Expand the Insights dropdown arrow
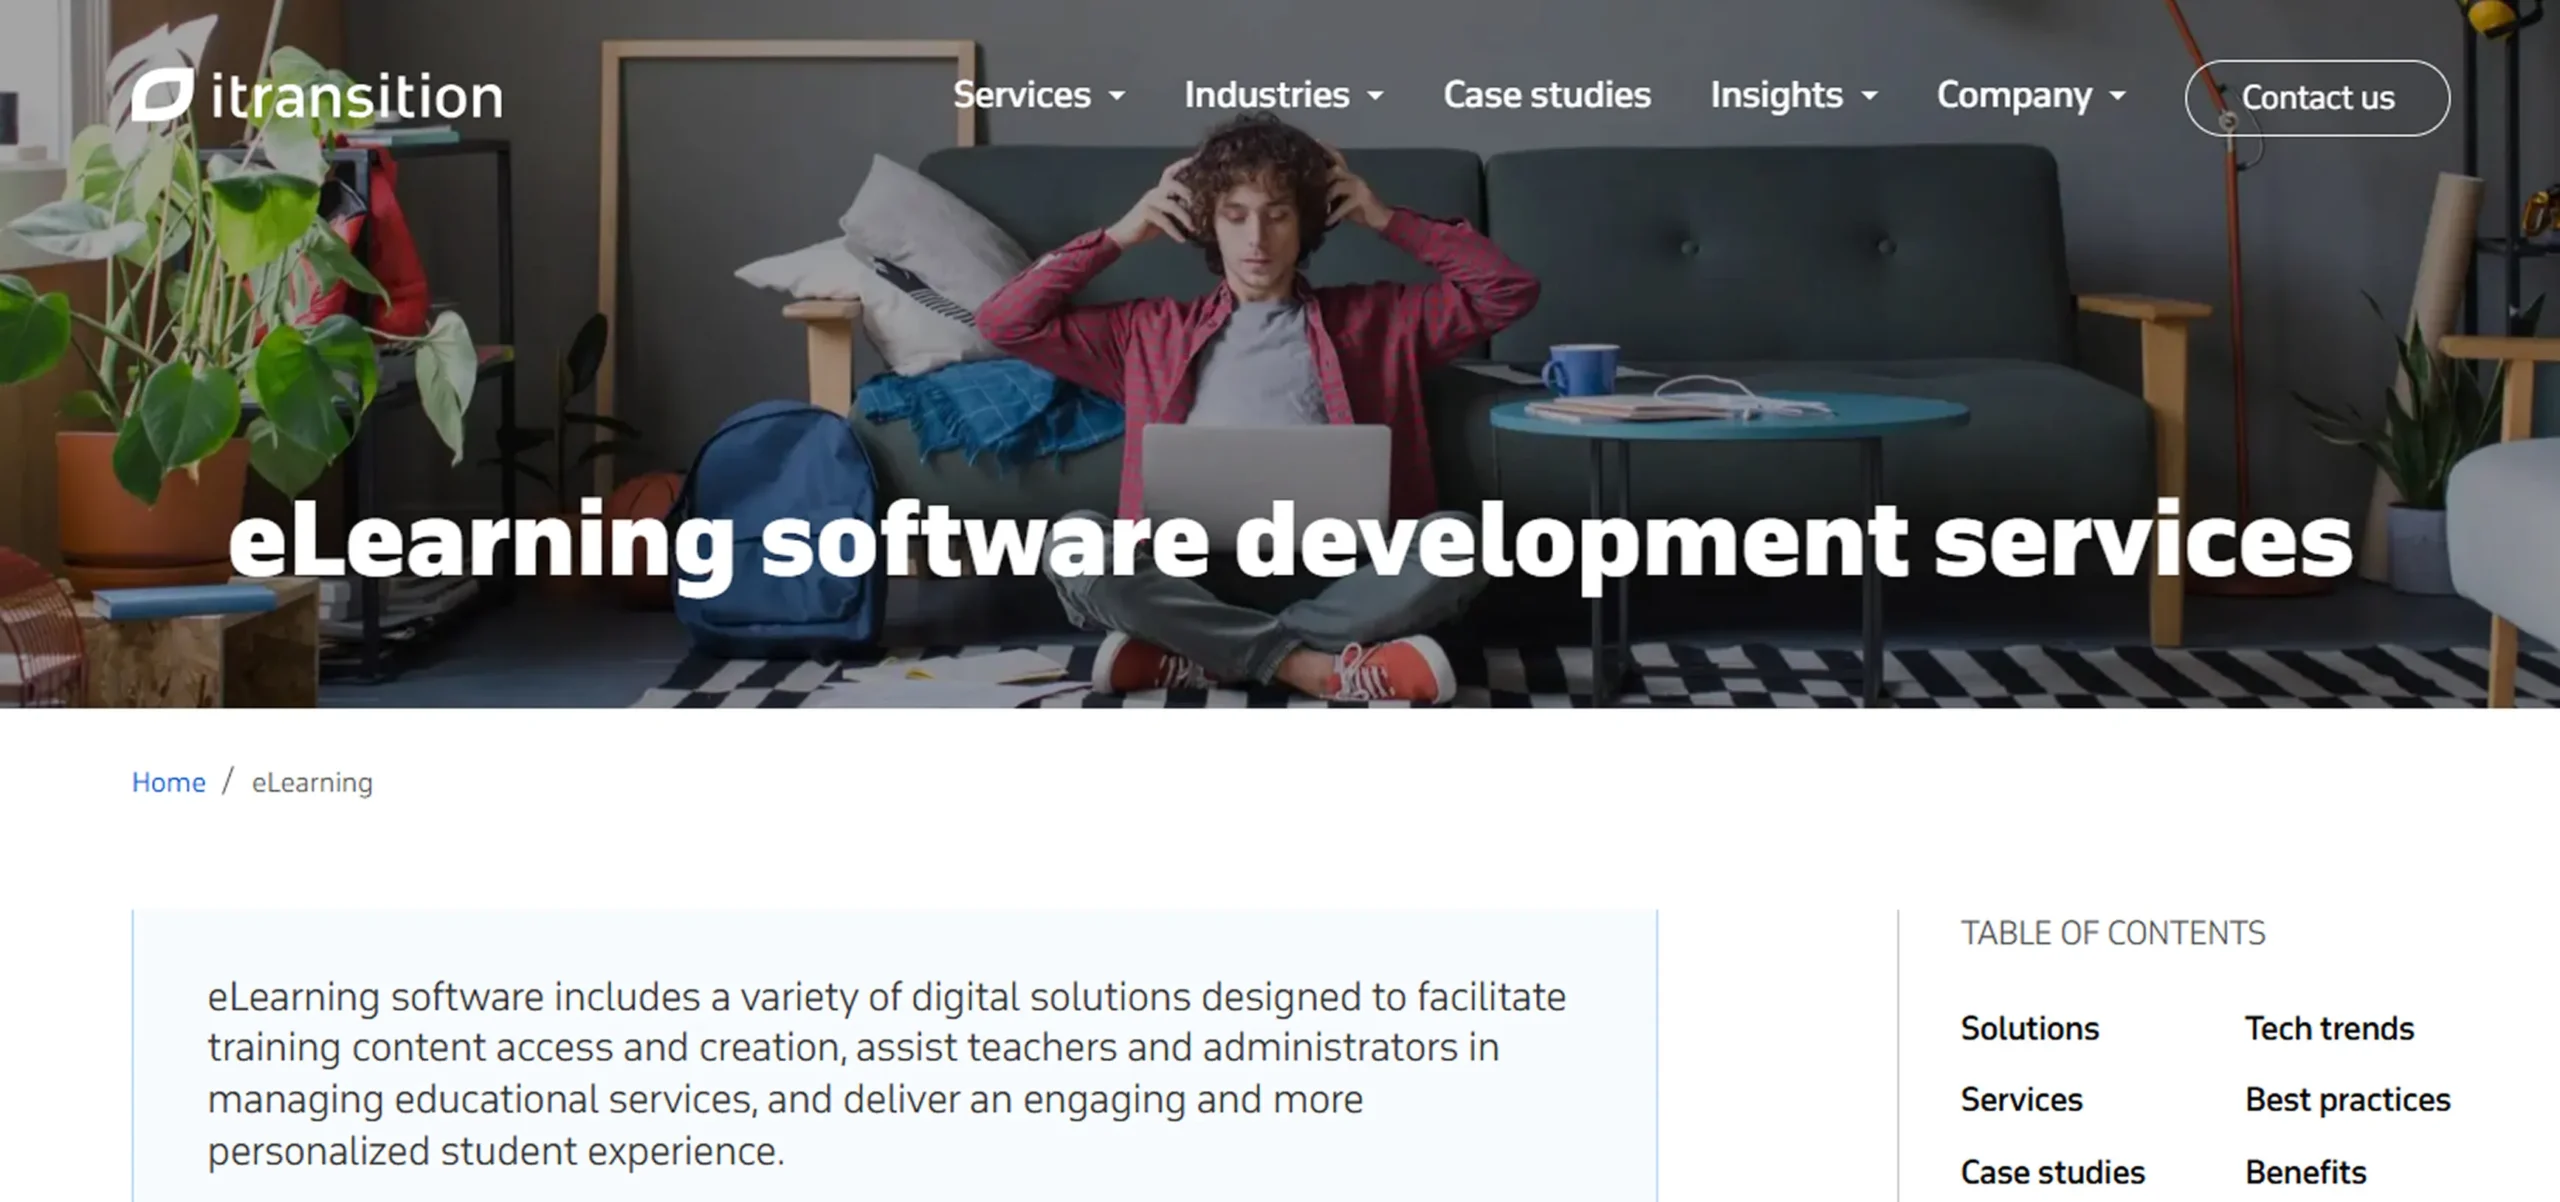2560x1202 pixels. (1869, 96)
